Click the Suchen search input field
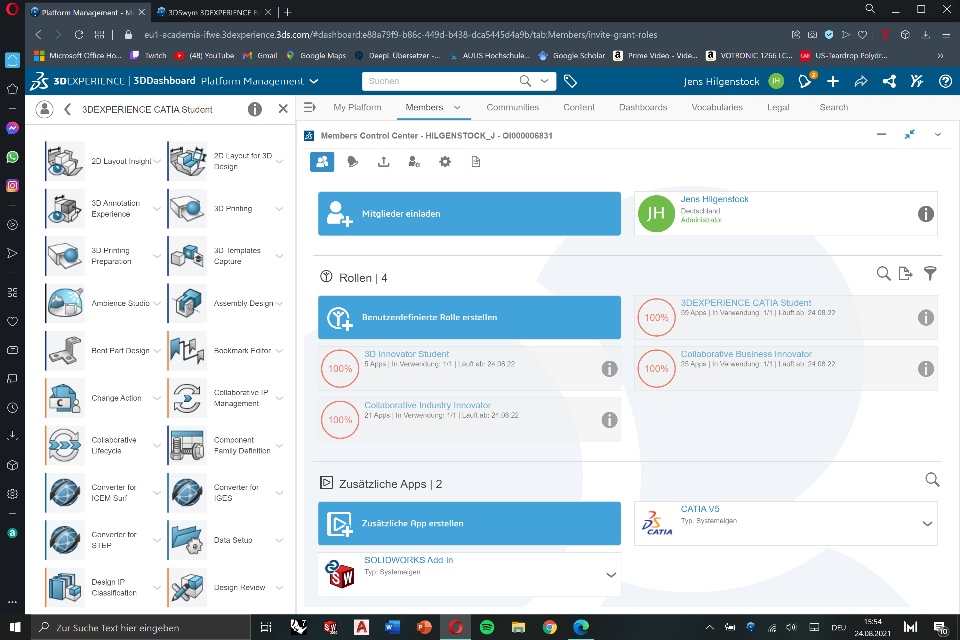Screen dimensions: 960x640 (441, 81)
